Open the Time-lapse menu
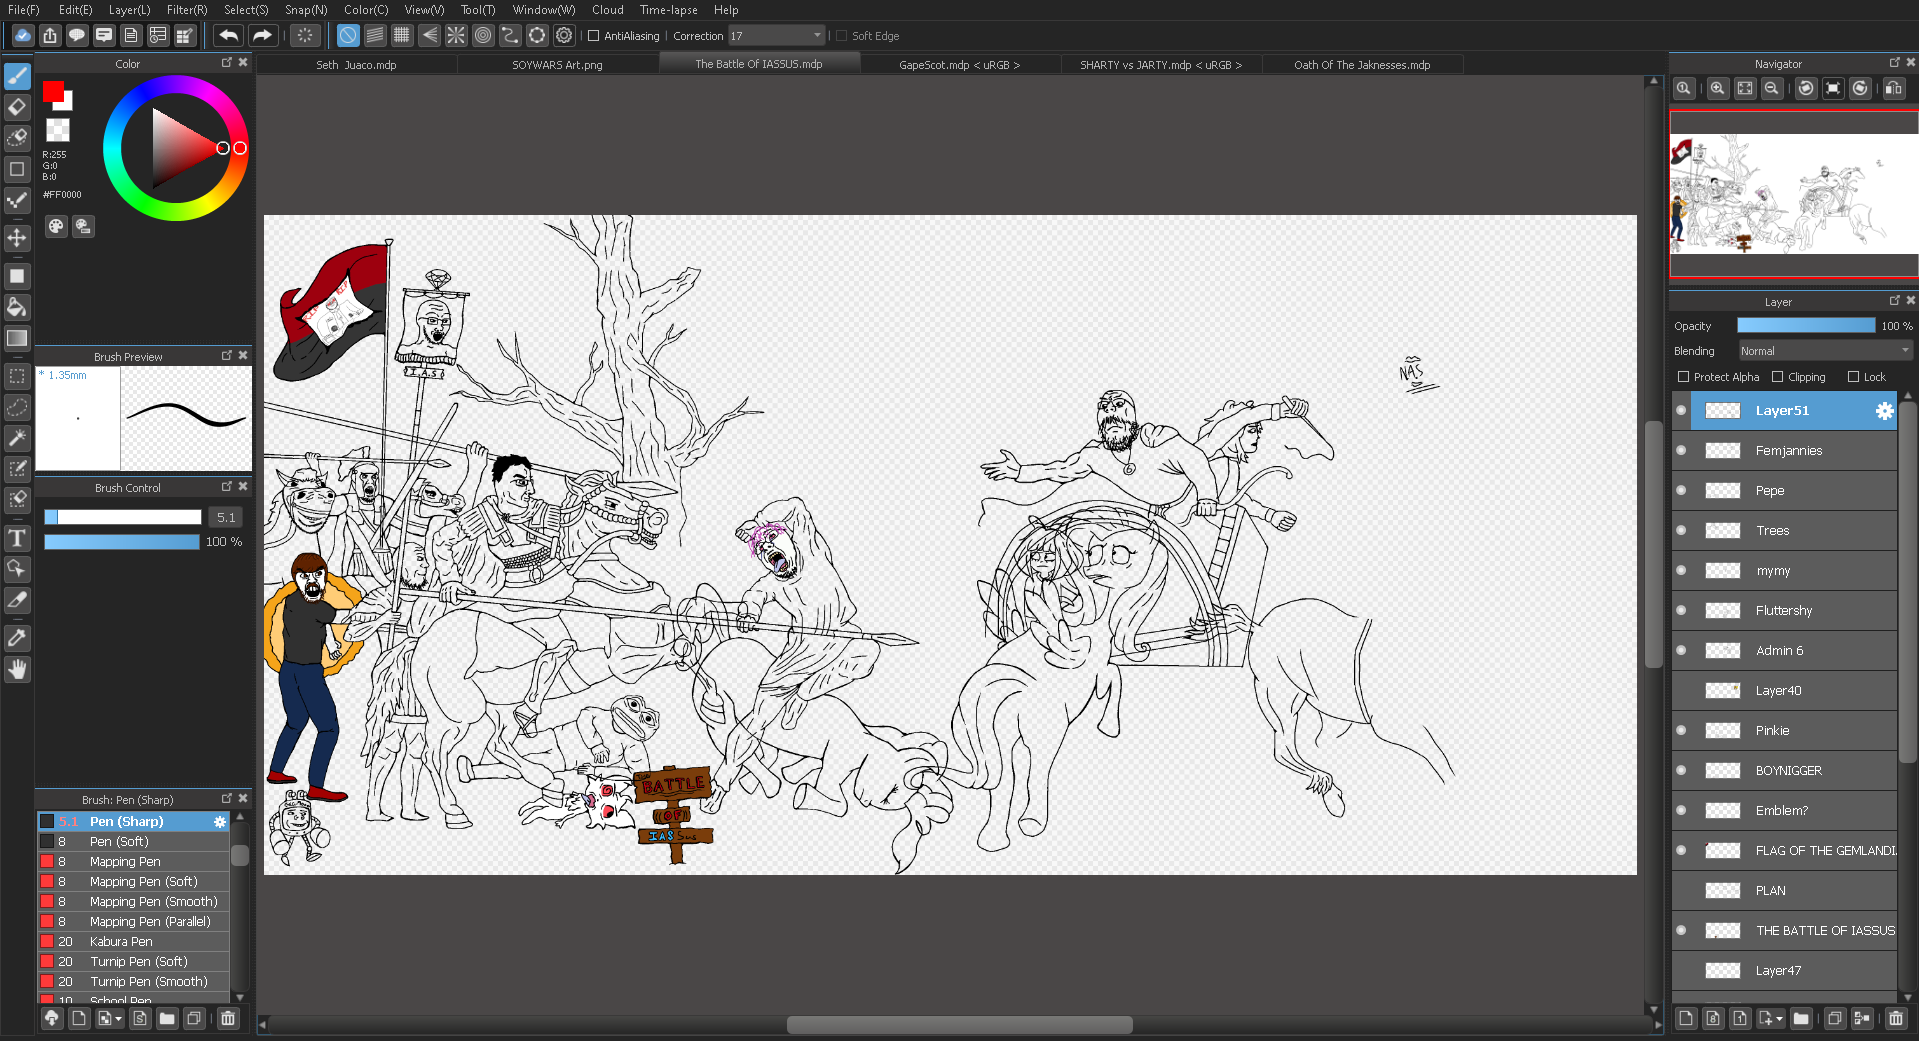This screenshot has width=1919, height=1041. point(668,10)
